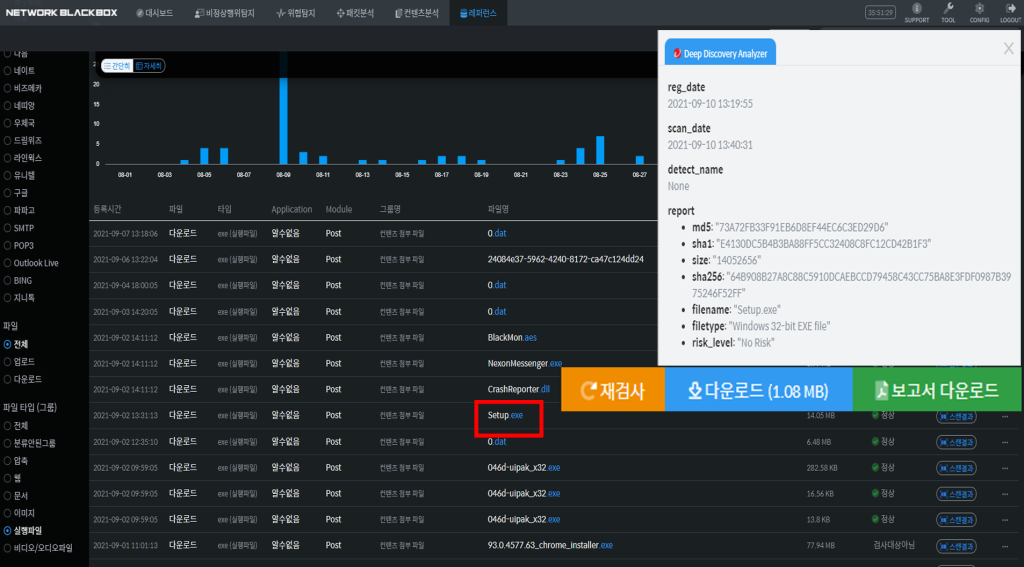The image size is (1024, 567).
Task: Select the 업로드 file radio button
Action: click(8, 361)
